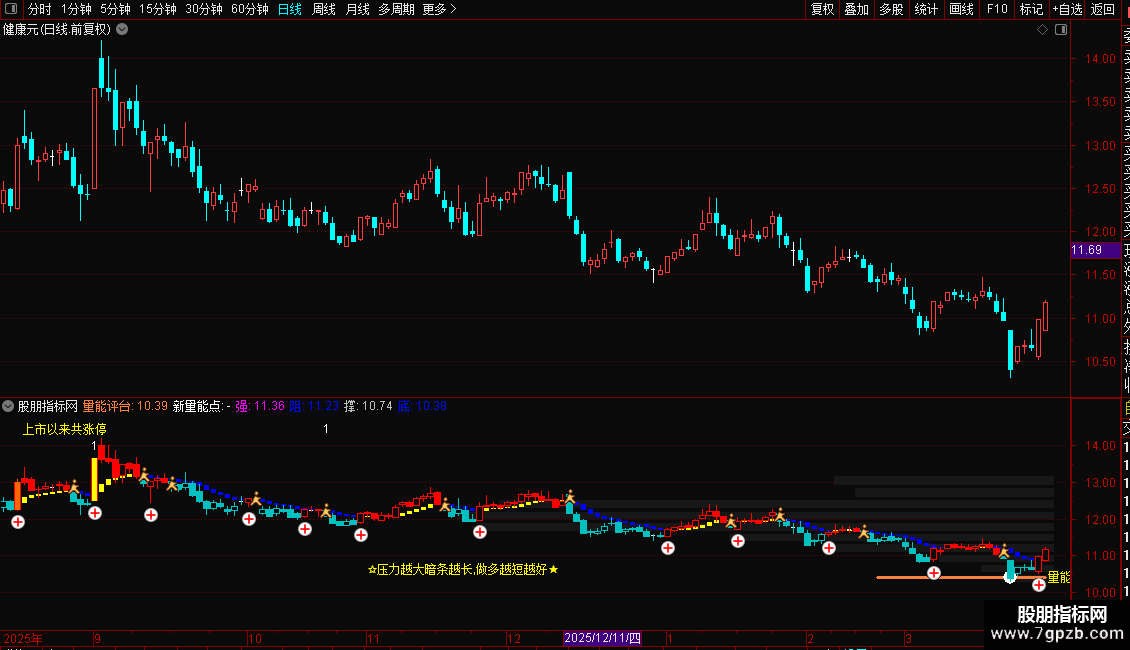Toggle the side panel icon in chart header
The image size is (1130, 650).
click(x=1061, y=30)
